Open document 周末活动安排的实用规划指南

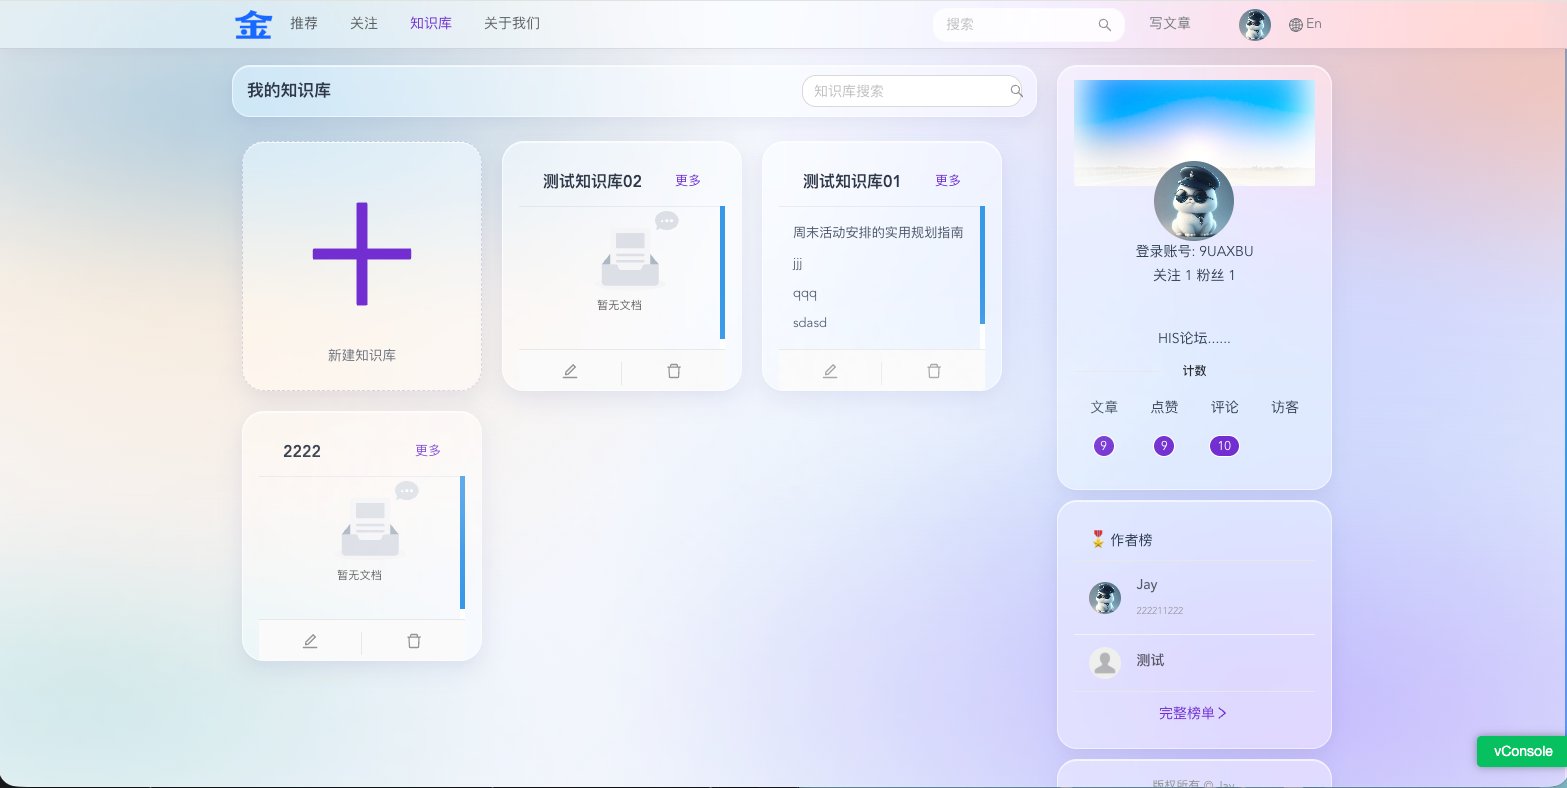878,232
